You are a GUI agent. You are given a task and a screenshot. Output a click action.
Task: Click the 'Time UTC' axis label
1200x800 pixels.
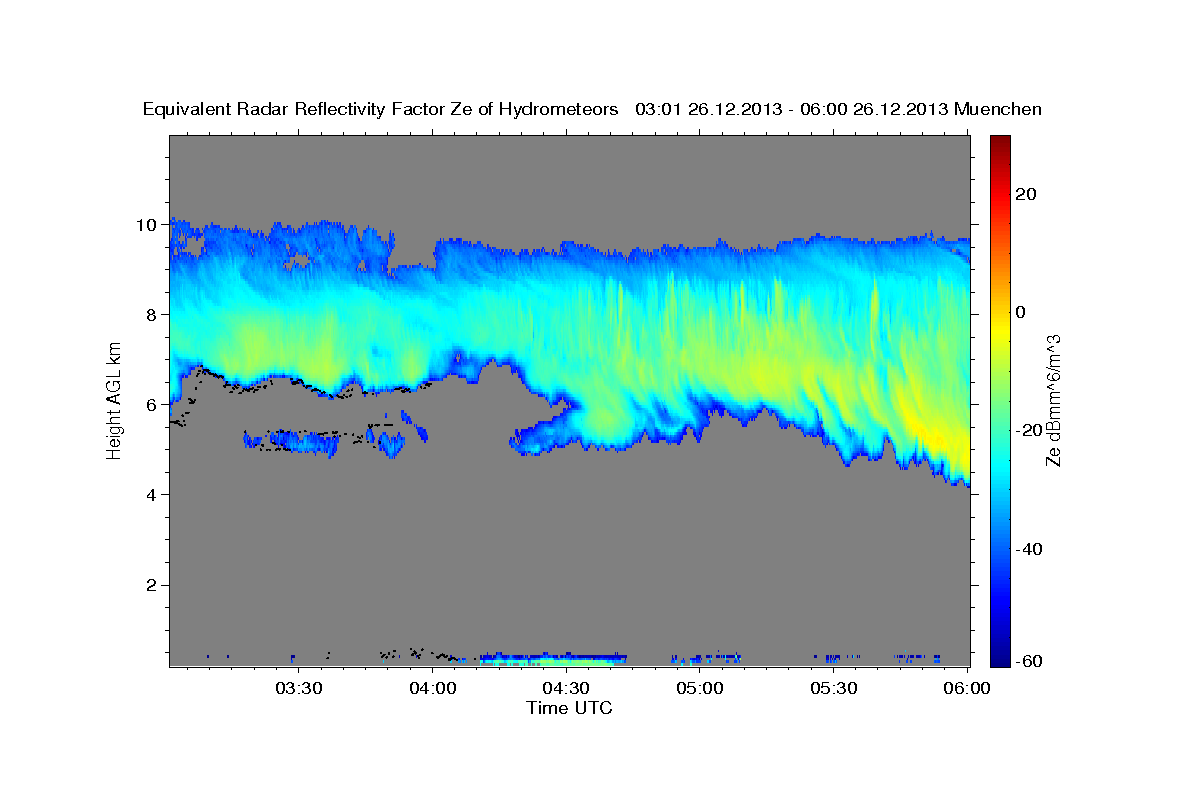click(x=569, y=708)
